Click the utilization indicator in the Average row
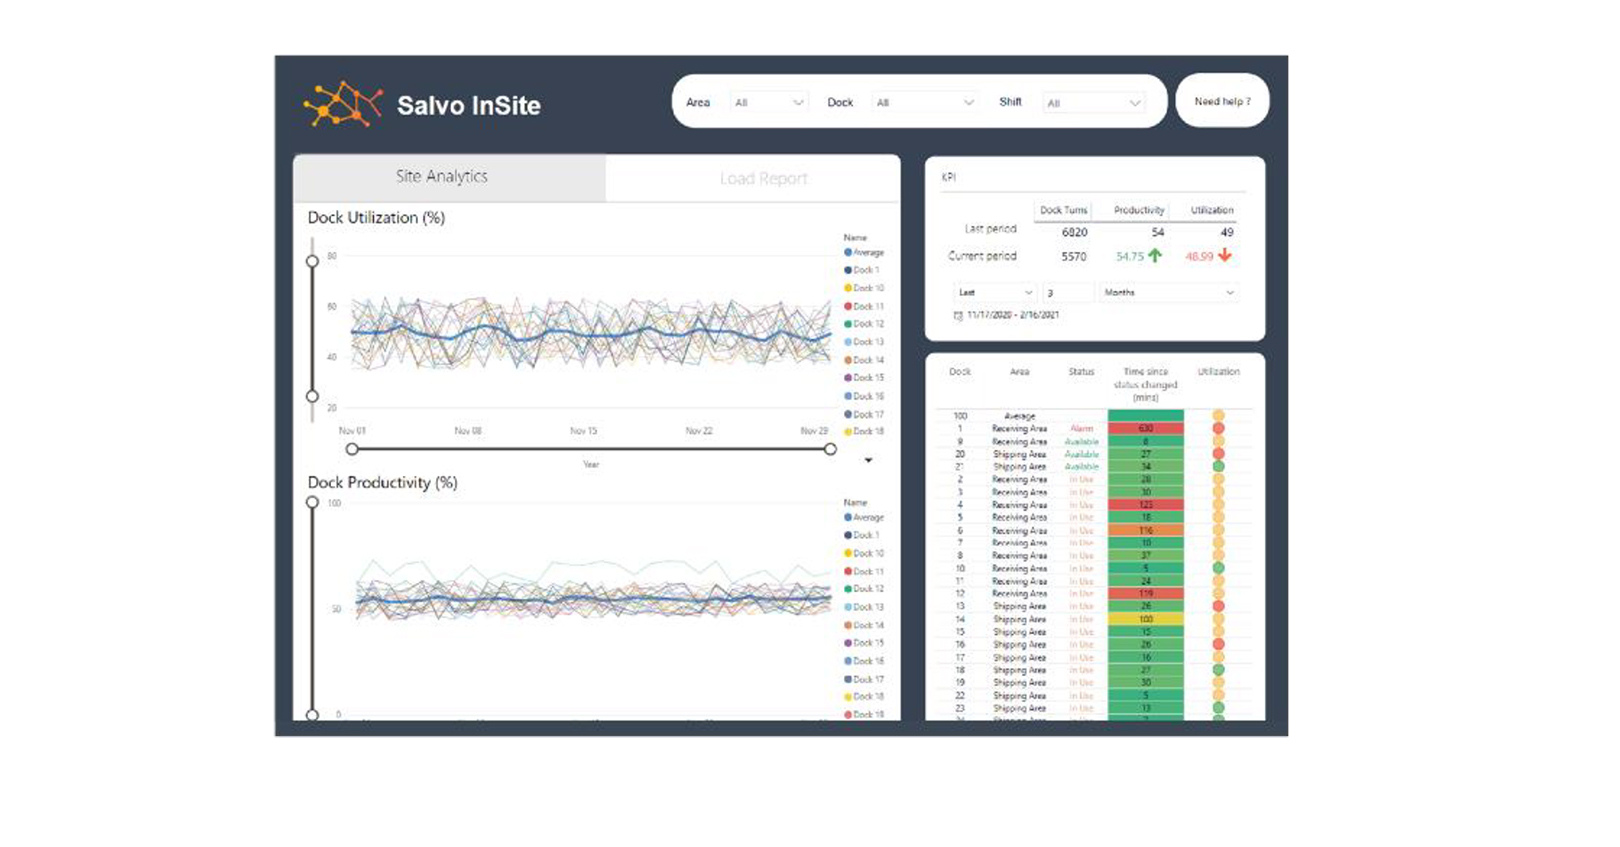 coord(1218,415)
